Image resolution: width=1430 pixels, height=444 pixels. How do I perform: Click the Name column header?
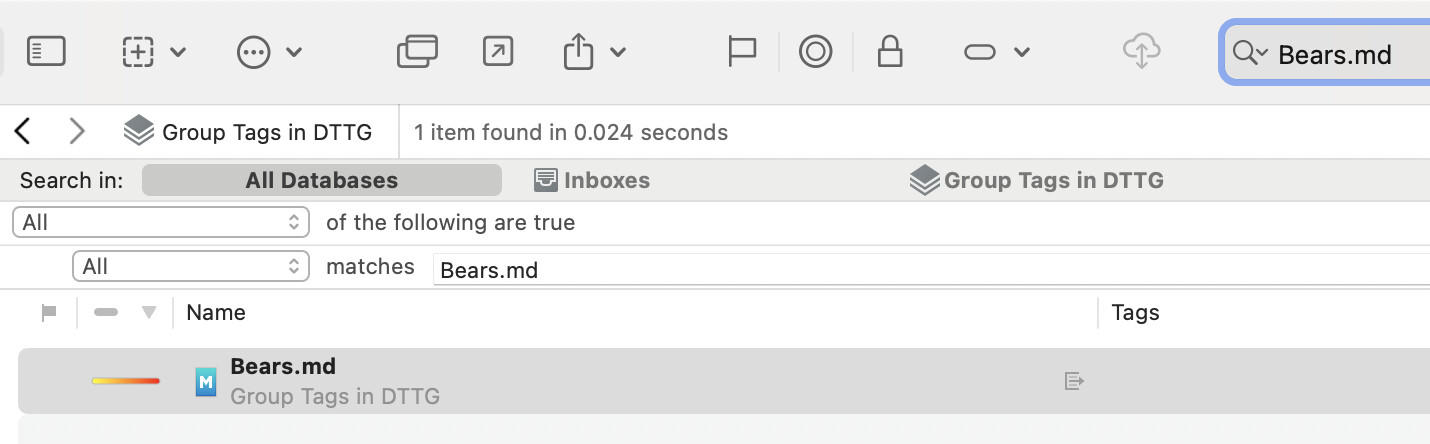pos(216,312)
